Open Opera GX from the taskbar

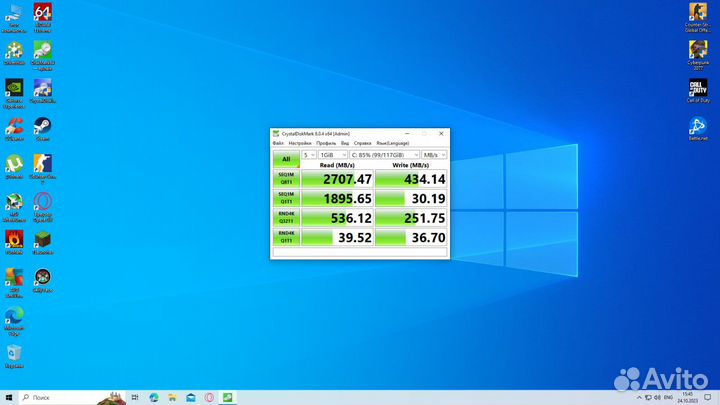209,397
